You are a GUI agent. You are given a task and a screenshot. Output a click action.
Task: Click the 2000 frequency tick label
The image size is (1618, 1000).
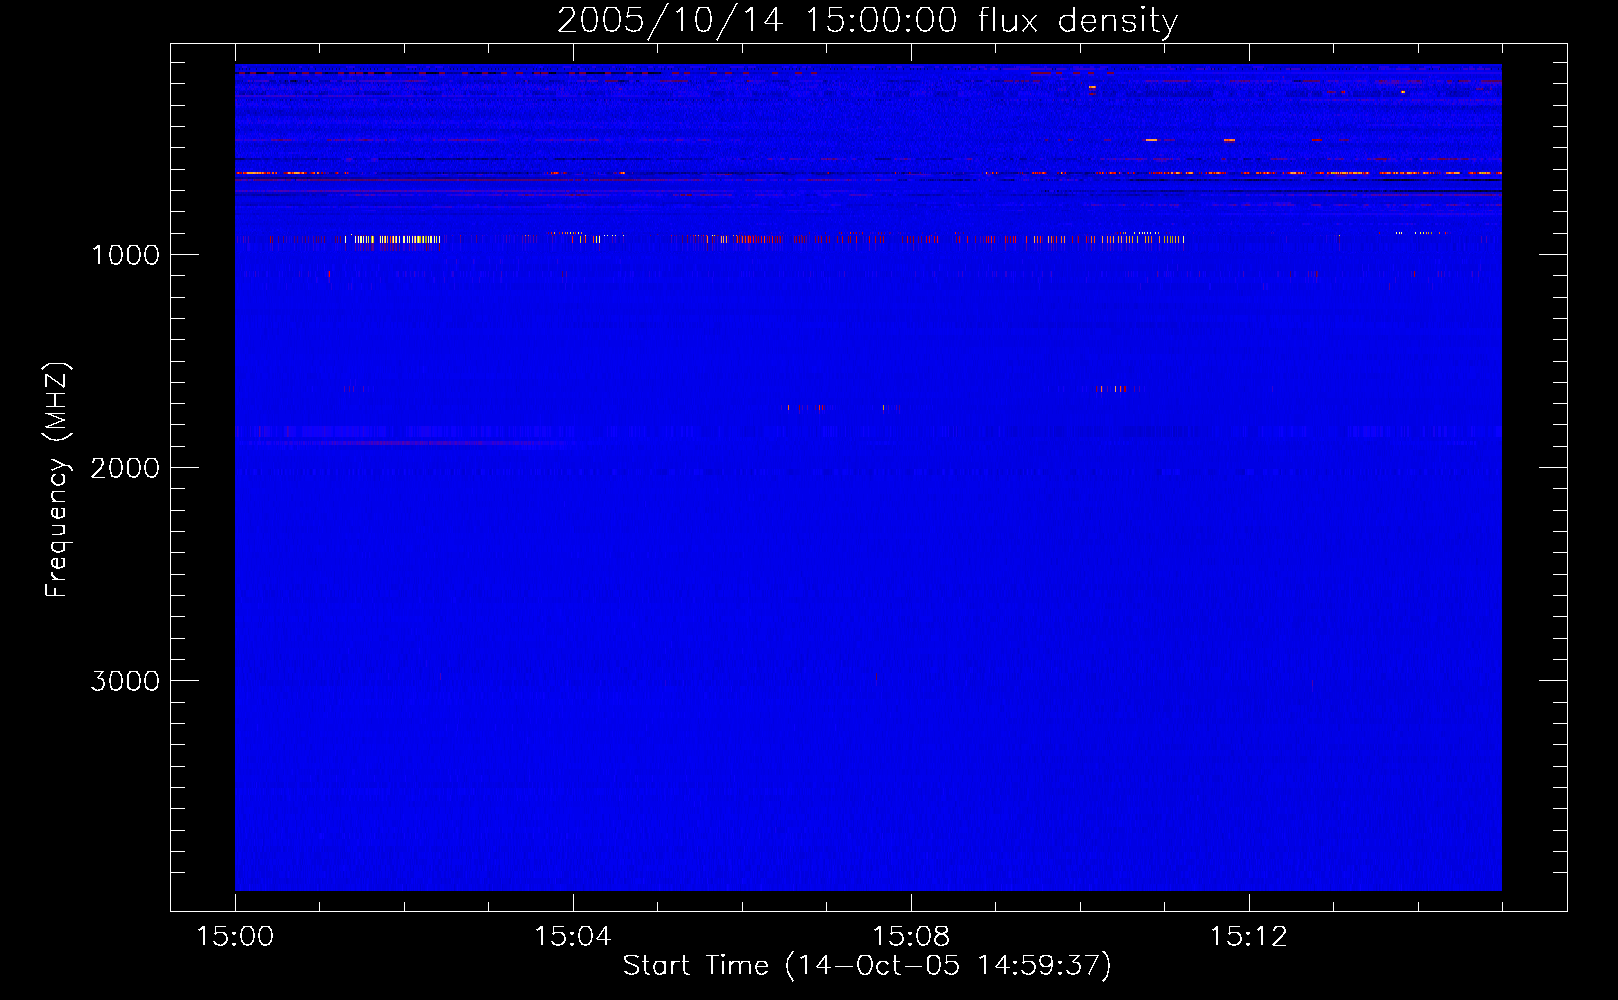125,468
